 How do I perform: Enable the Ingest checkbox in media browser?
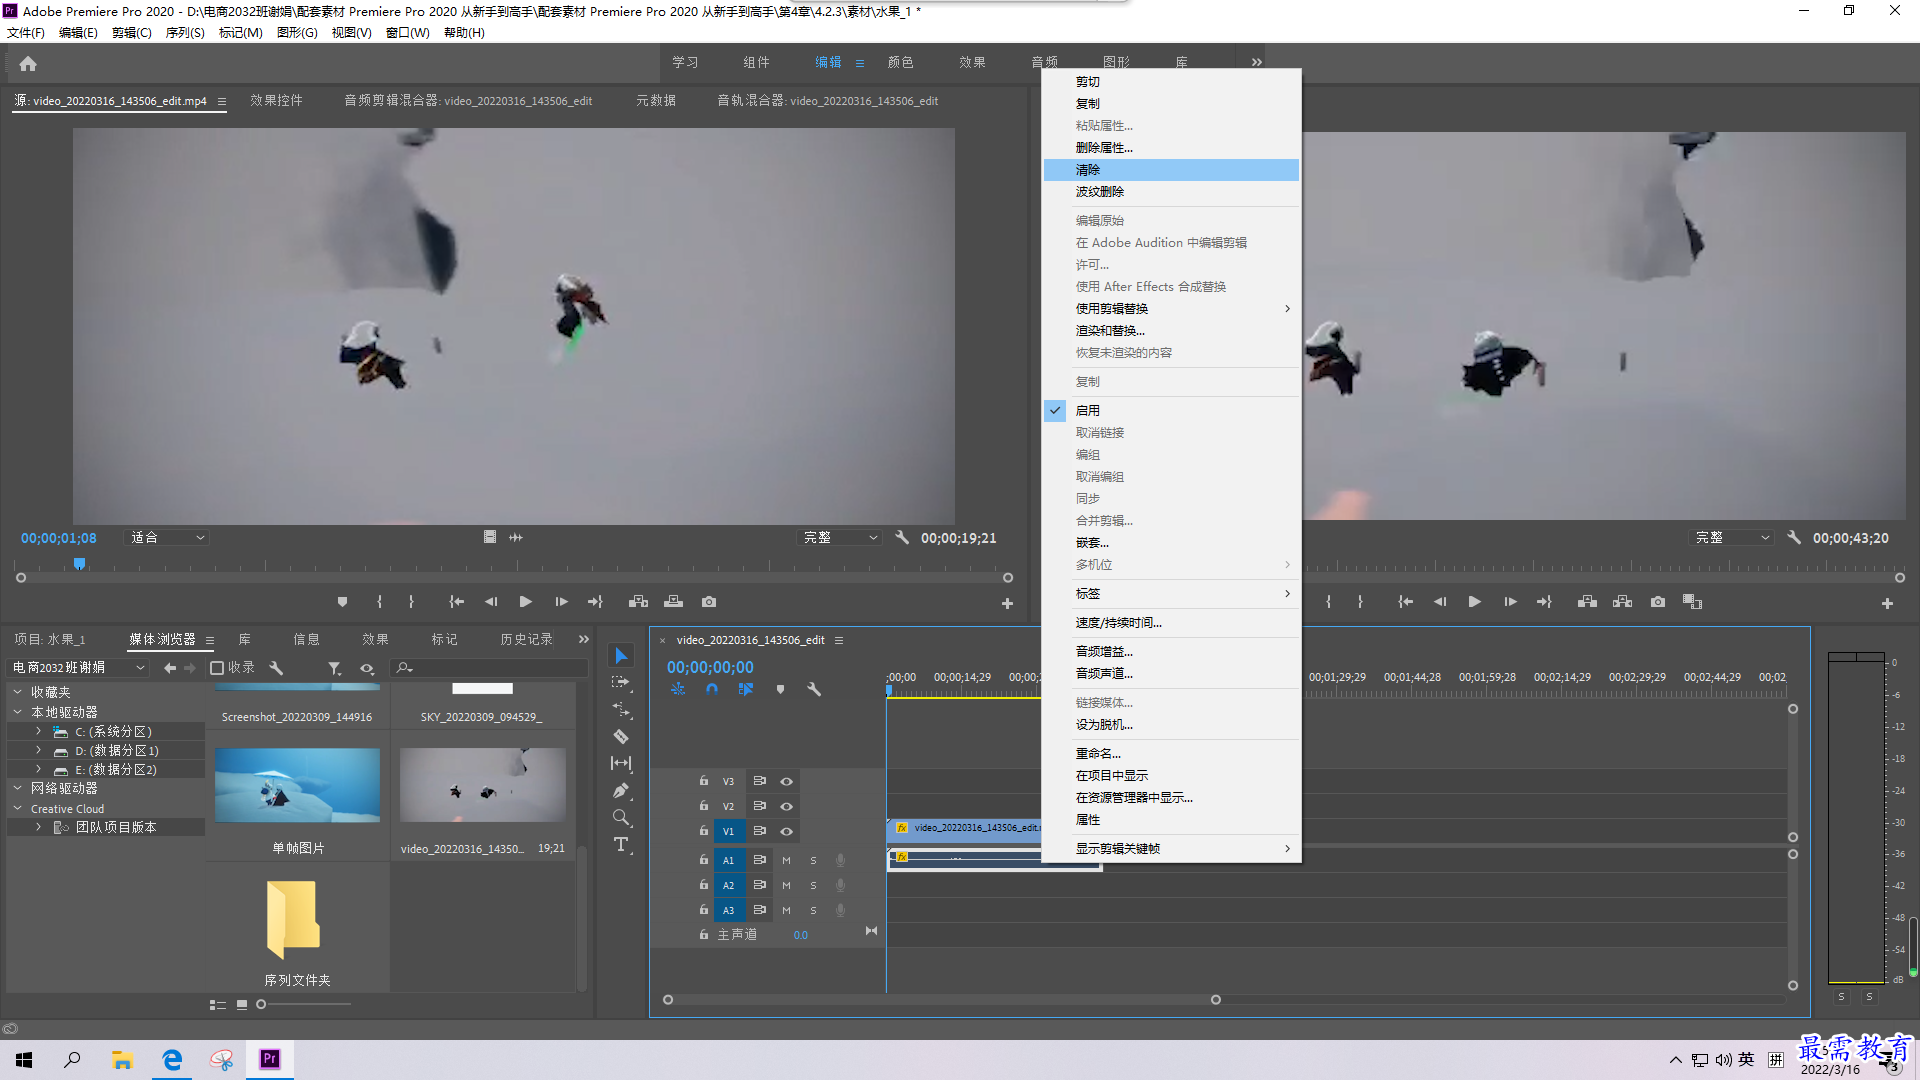(x=217, y=668)
